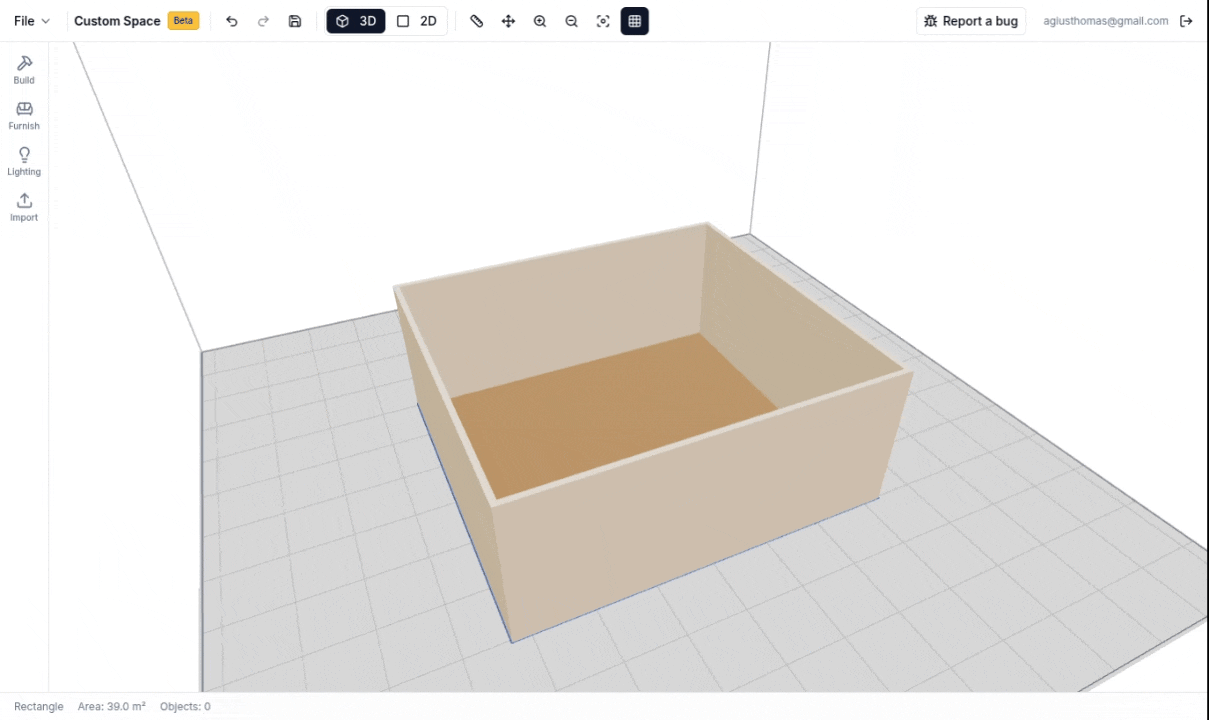This screenshot has height=720, width=1209.
Task: Undo the last action
Action: click(x=232, y=21)
